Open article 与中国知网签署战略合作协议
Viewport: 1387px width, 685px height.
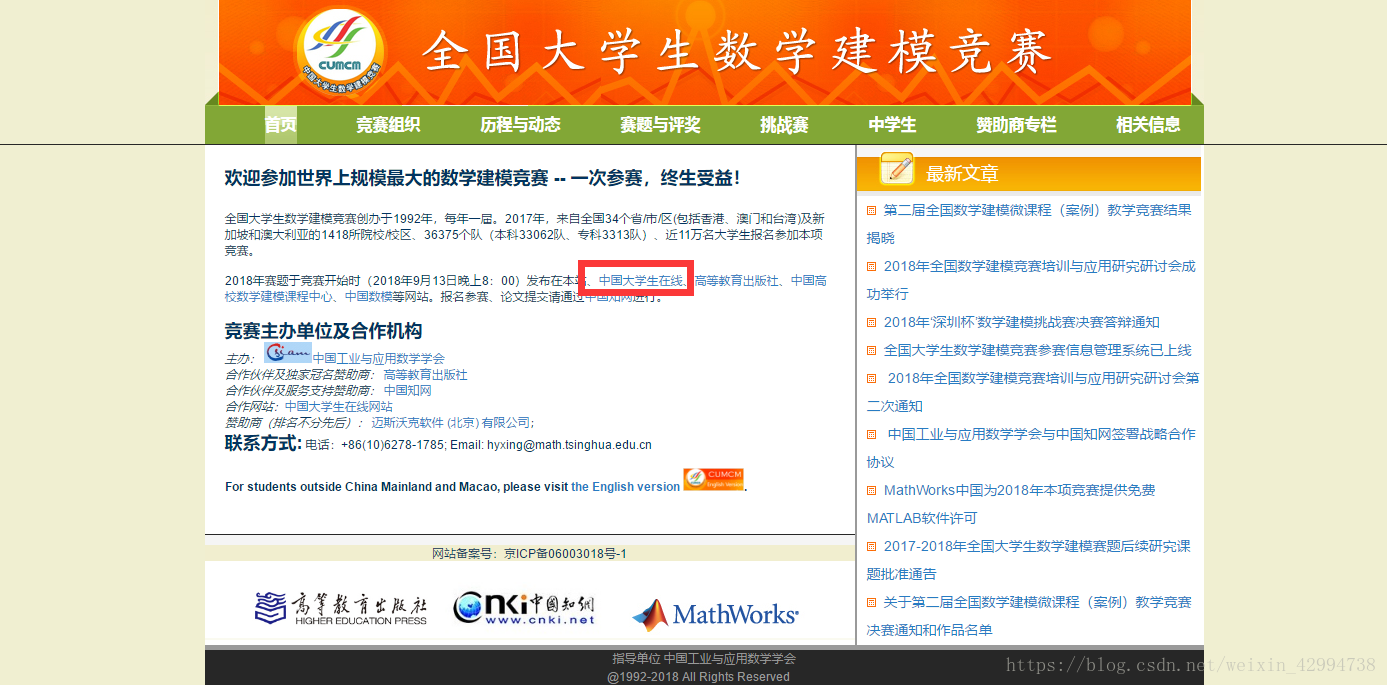(1031, 448)
